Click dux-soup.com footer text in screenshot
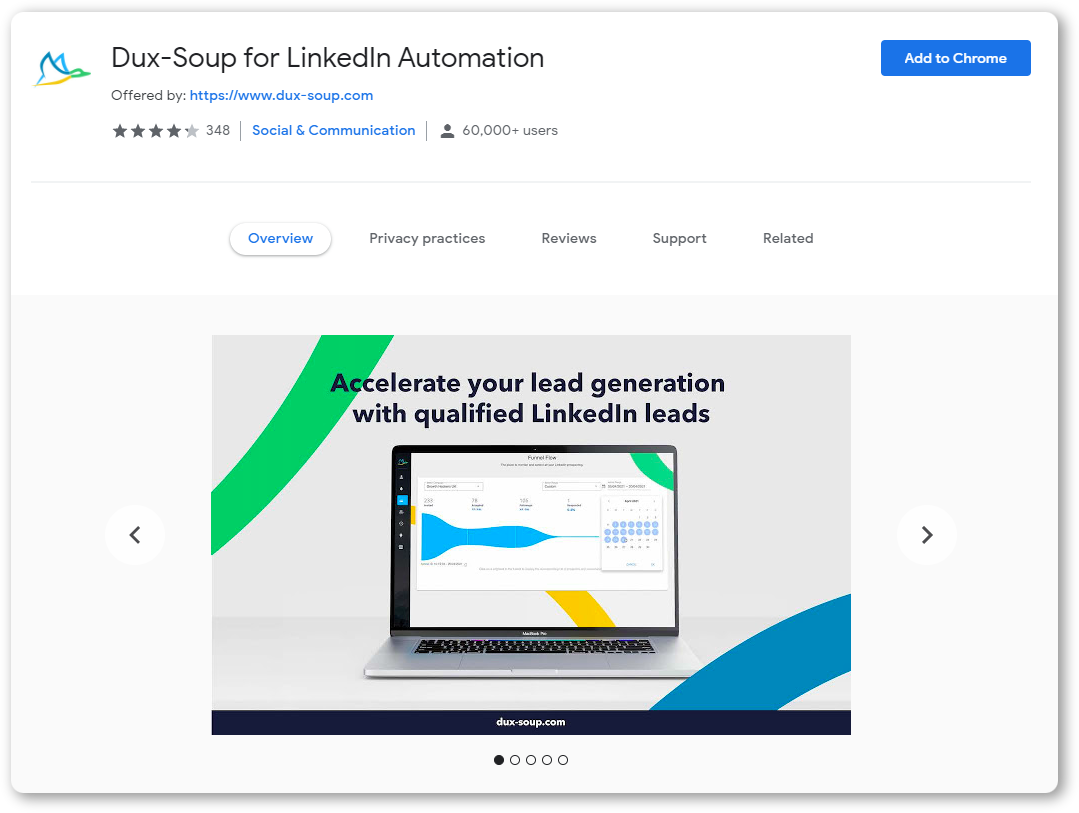This screenshot has width=1079, height=813. click(531, 722)
